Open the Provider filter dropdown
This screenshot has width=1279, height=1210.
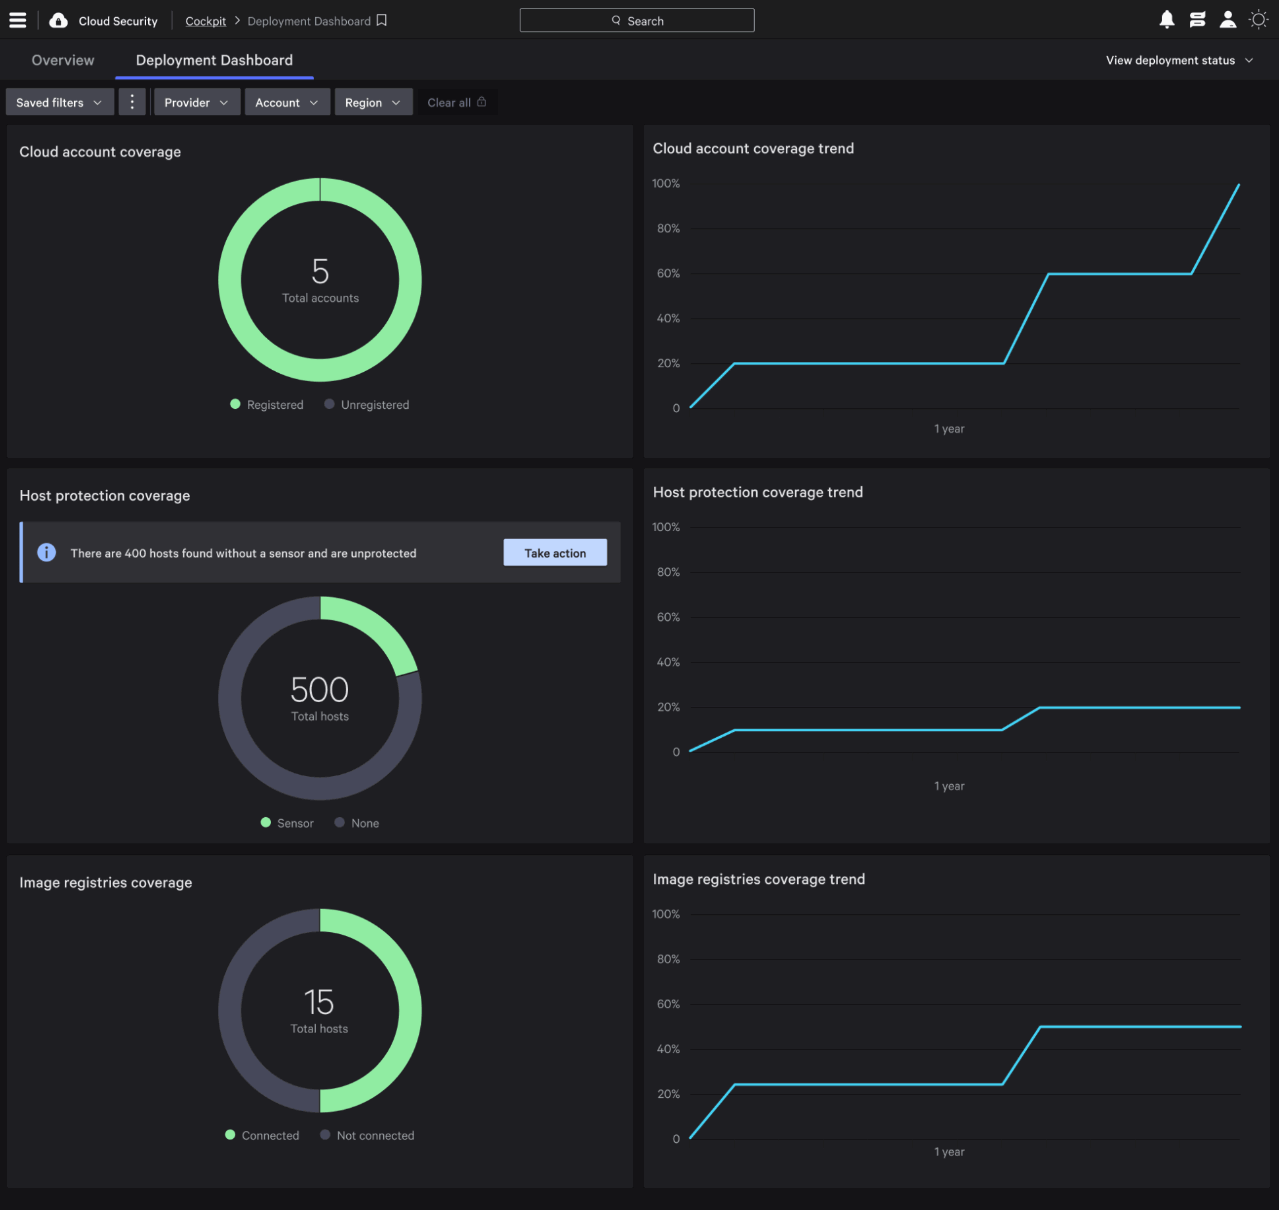pyautogui.click(x=196, y=101)
